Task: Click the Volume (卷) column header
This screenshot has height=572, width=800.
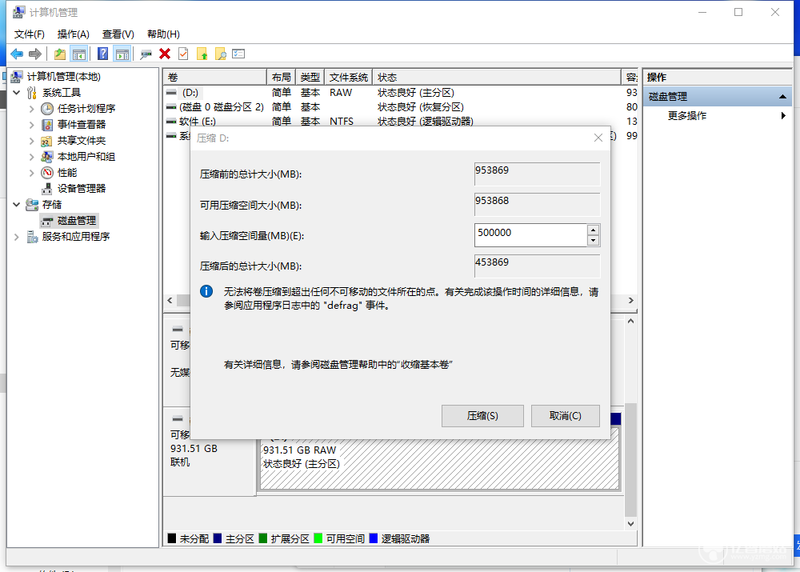Action: [x=215, y=78]
